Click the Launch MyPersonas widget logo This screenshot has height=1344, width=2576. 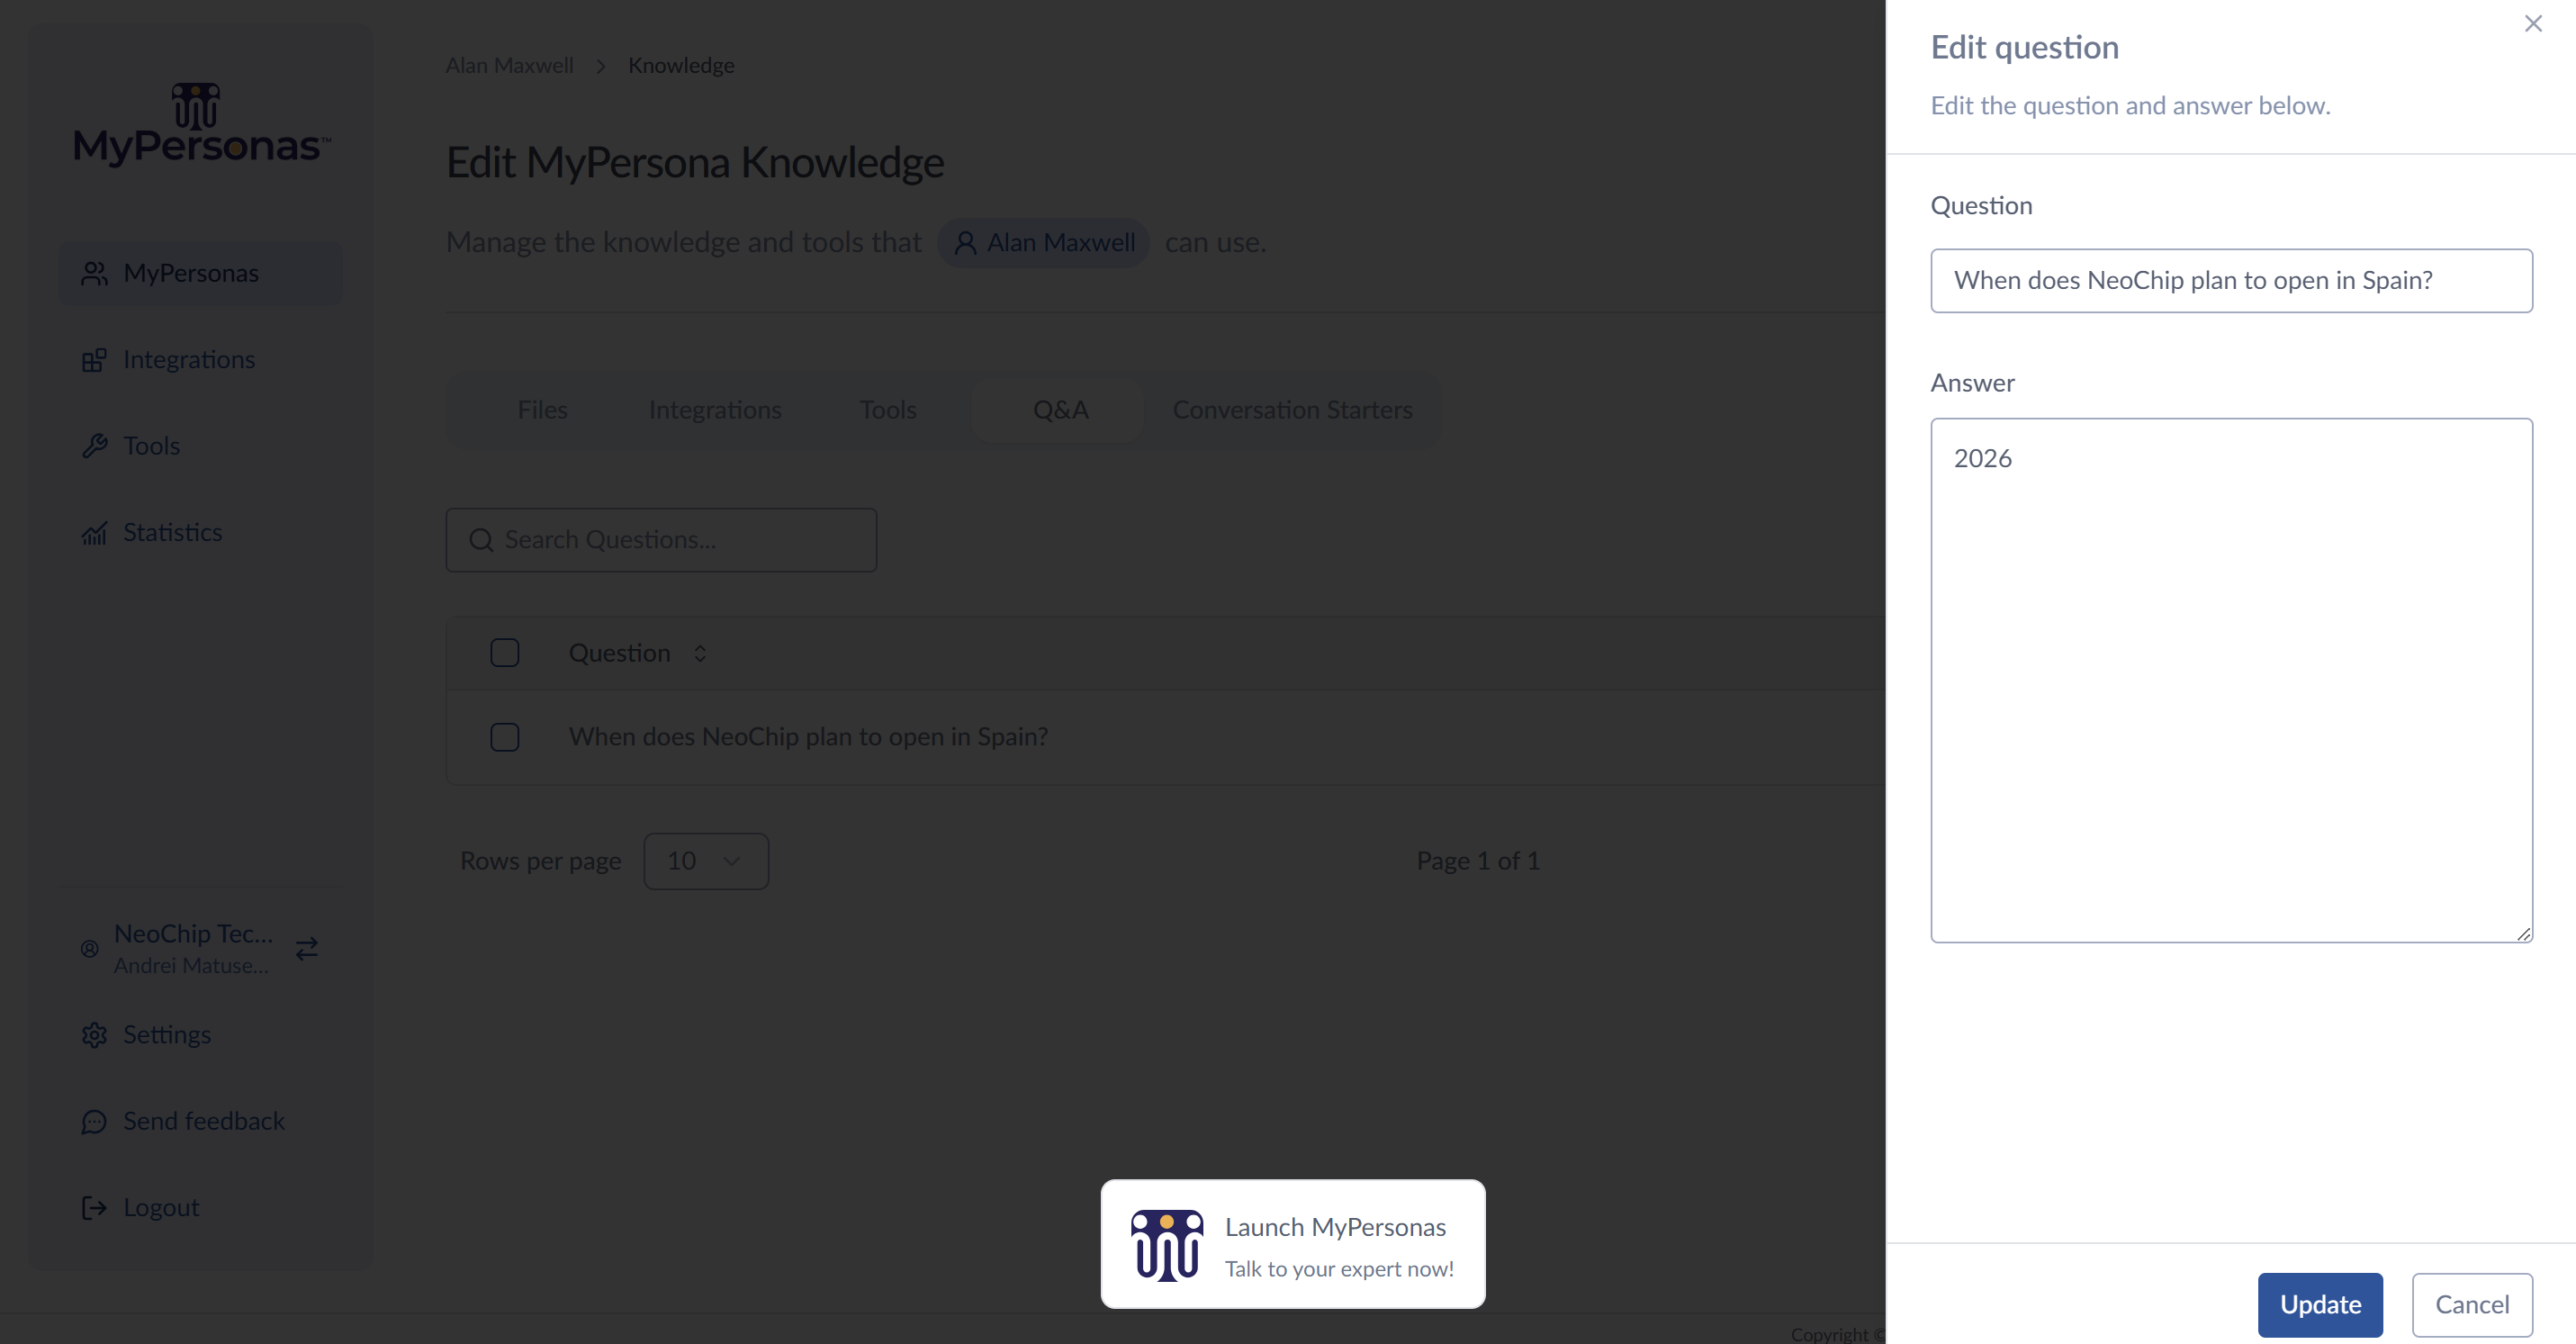1166,1245
